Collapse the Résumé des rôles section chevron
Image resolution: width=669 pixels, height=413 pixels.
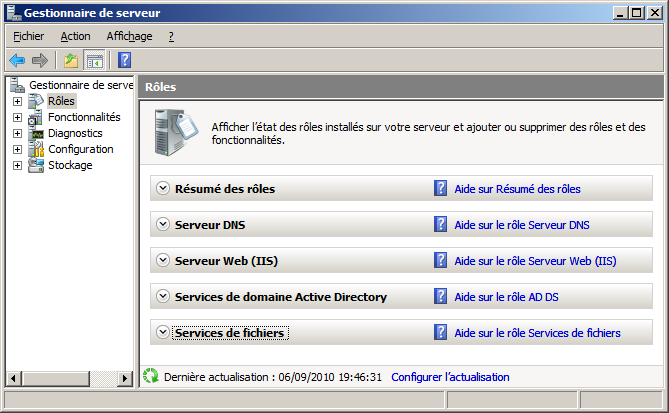point(163,188)
